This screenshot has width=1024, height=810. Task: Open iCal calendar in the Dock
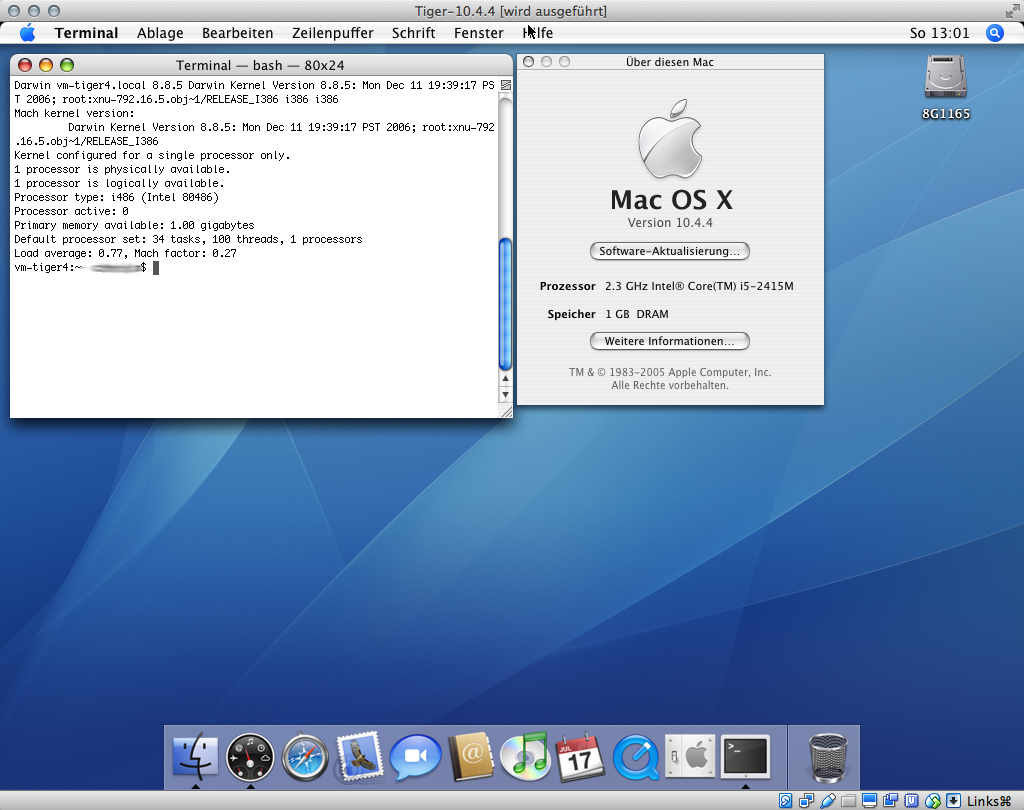[x=581, y=757]
